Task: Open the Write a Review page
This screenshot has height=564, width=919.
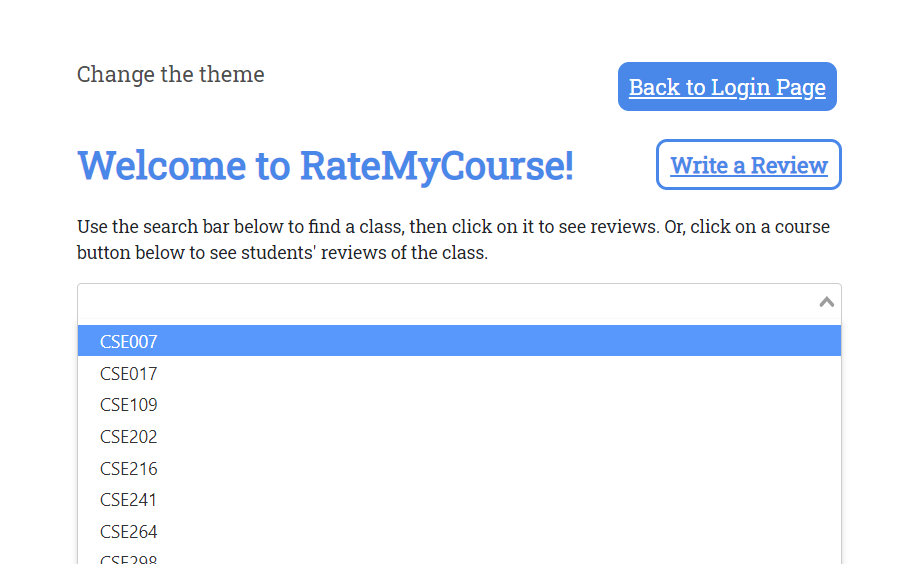Action: tap(748, 165)
